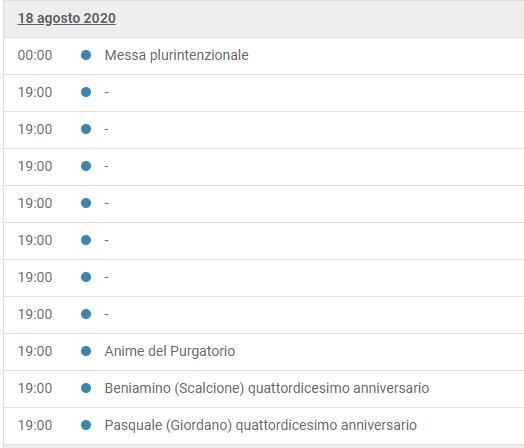Screen dimensions: 524x448
Task: Click the 19:00 time beside Pasquale (Giordano)
Action: tap(35, 425)
